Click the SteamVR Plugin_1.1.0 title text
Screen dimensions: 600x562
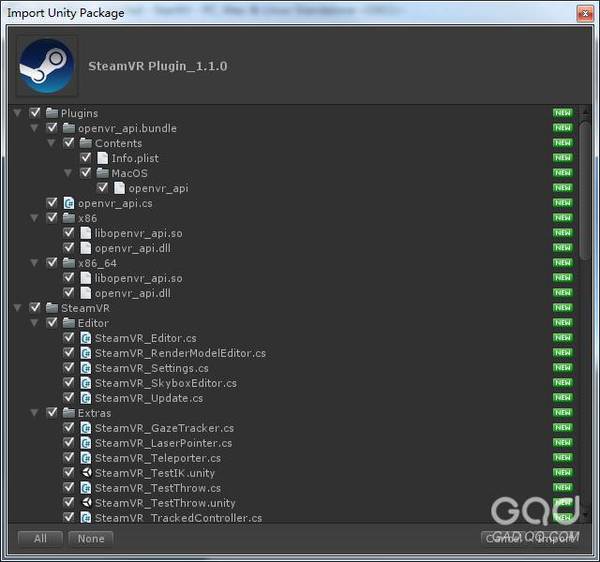point(158,66)
